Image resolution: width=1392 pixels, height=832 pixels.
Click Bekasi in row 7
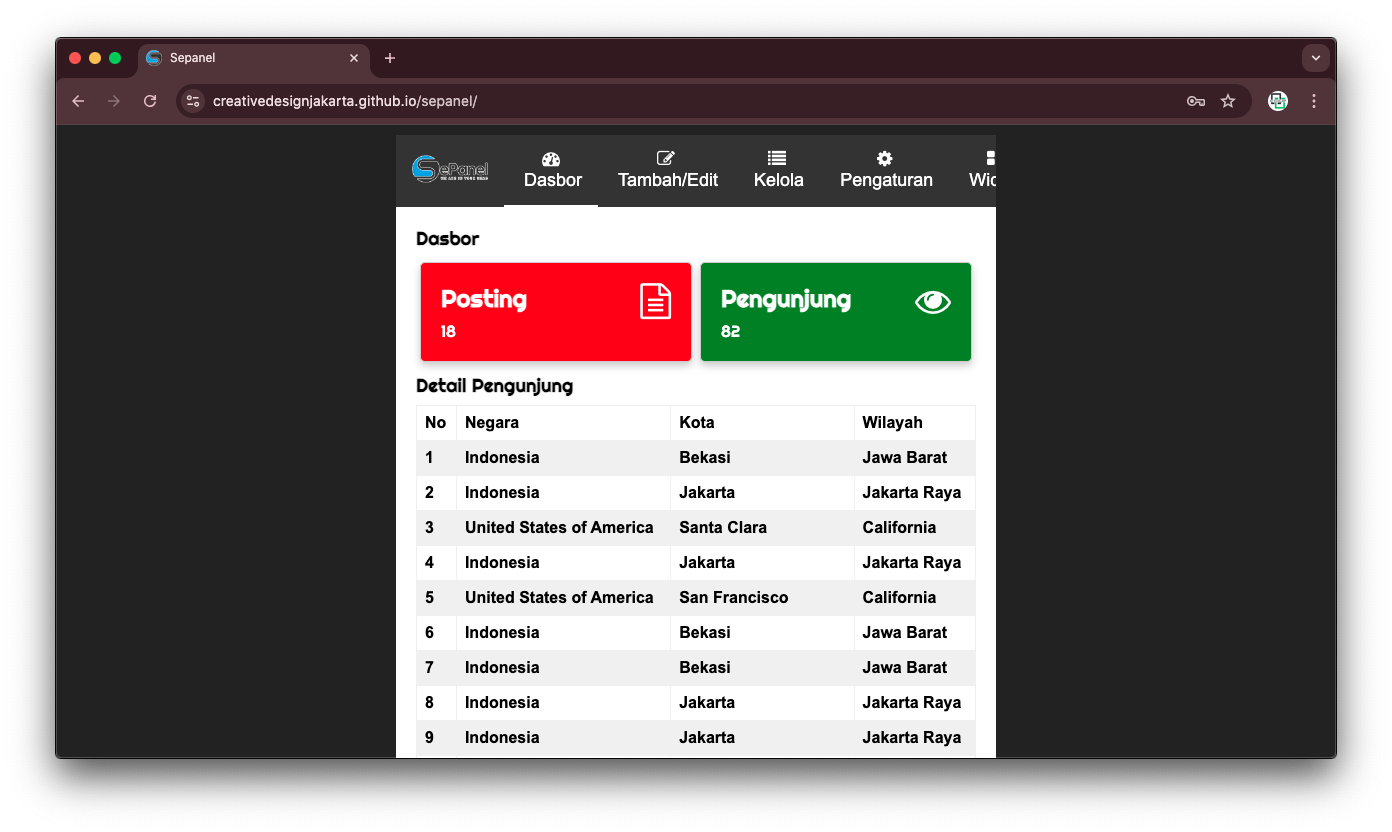[x=705, y=667]
